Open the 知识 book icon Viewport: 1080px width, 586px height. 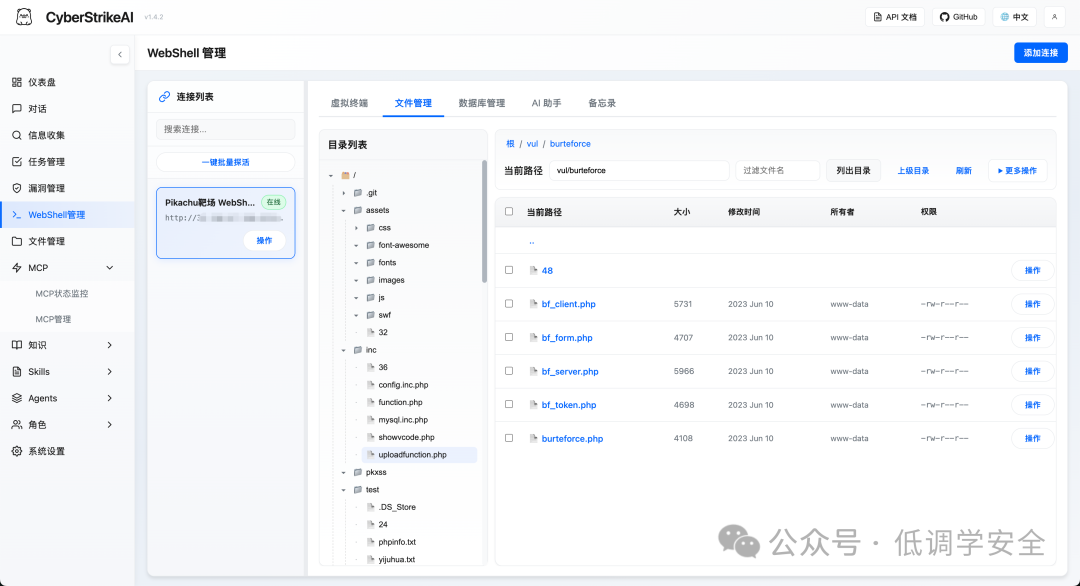coord(17,345)
